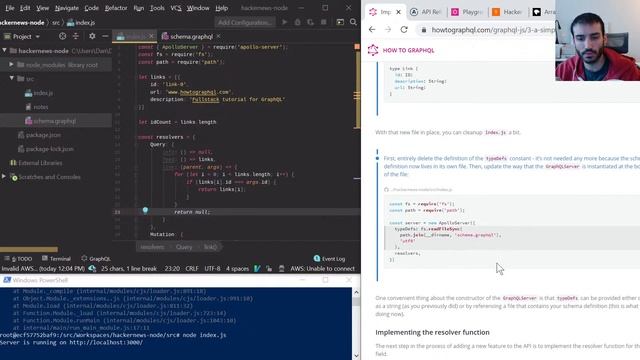Open the 4 spaces indent selector

(237, 269)
